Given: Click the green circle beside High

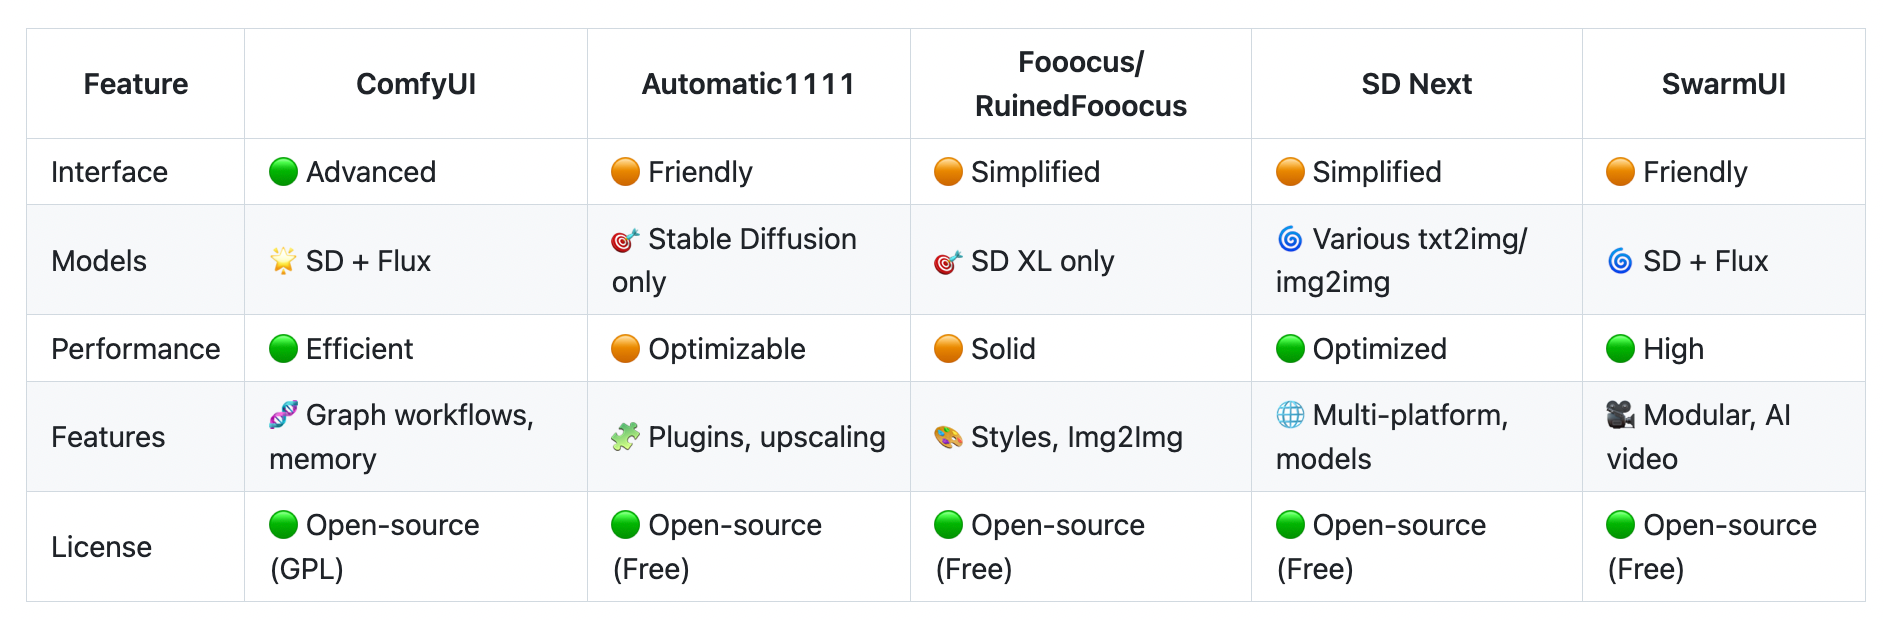Looking at the screenshot, I should tap(1620, 349).
